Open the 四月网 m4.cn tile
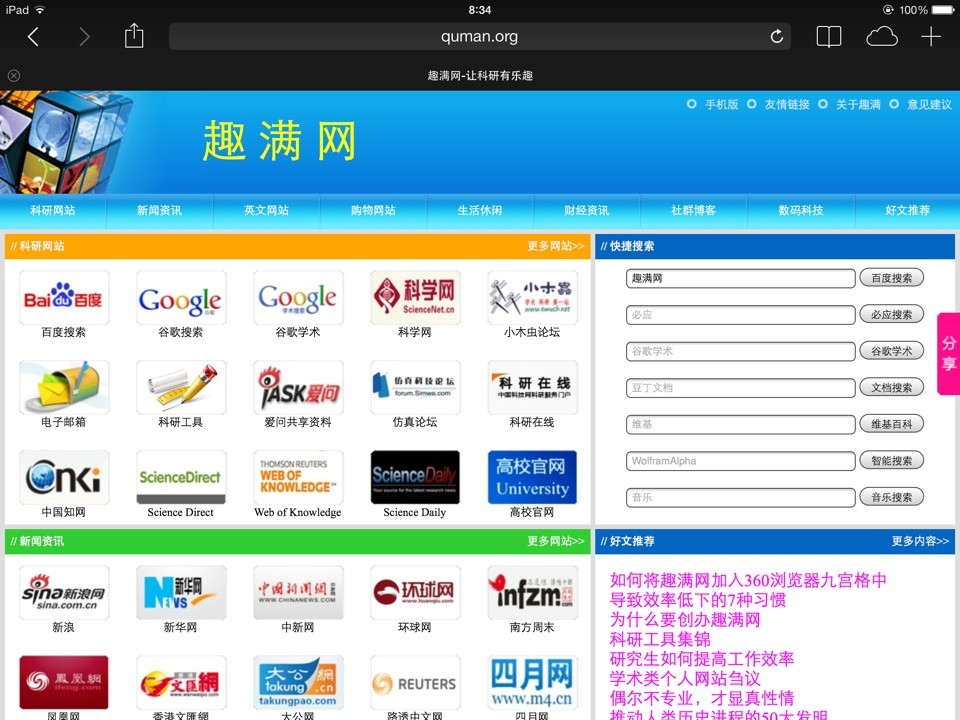Screen dimensions: 960x720 (532, 683)
